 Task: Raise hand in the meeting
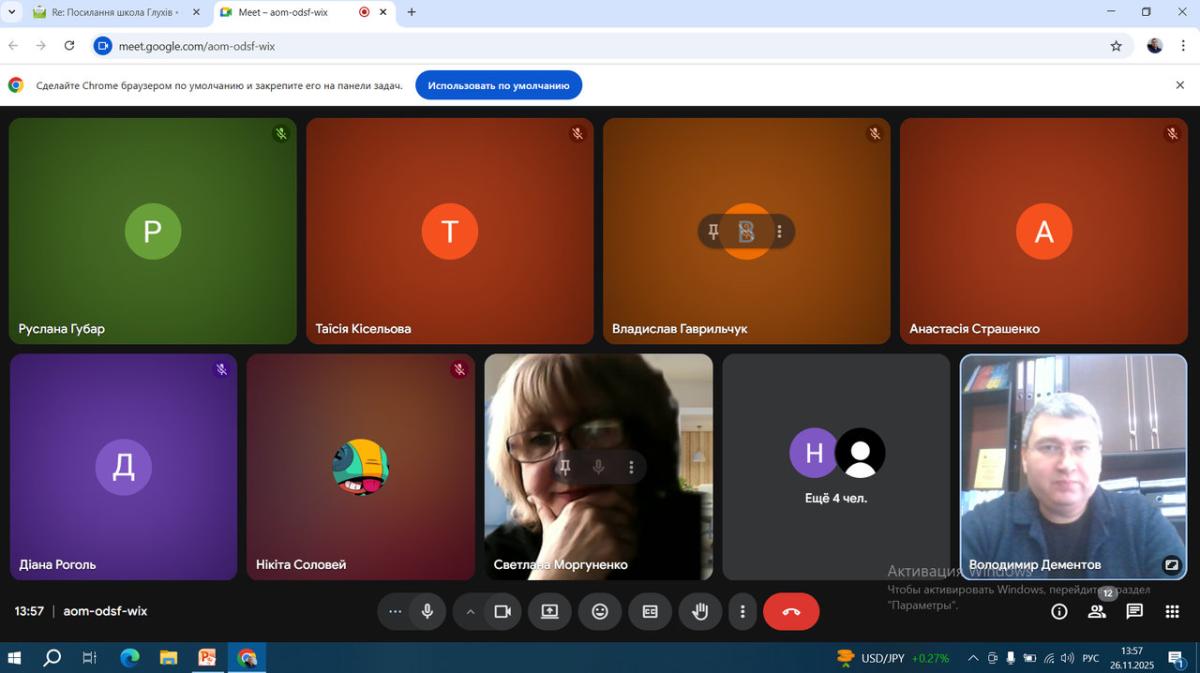tap(700, 612)
